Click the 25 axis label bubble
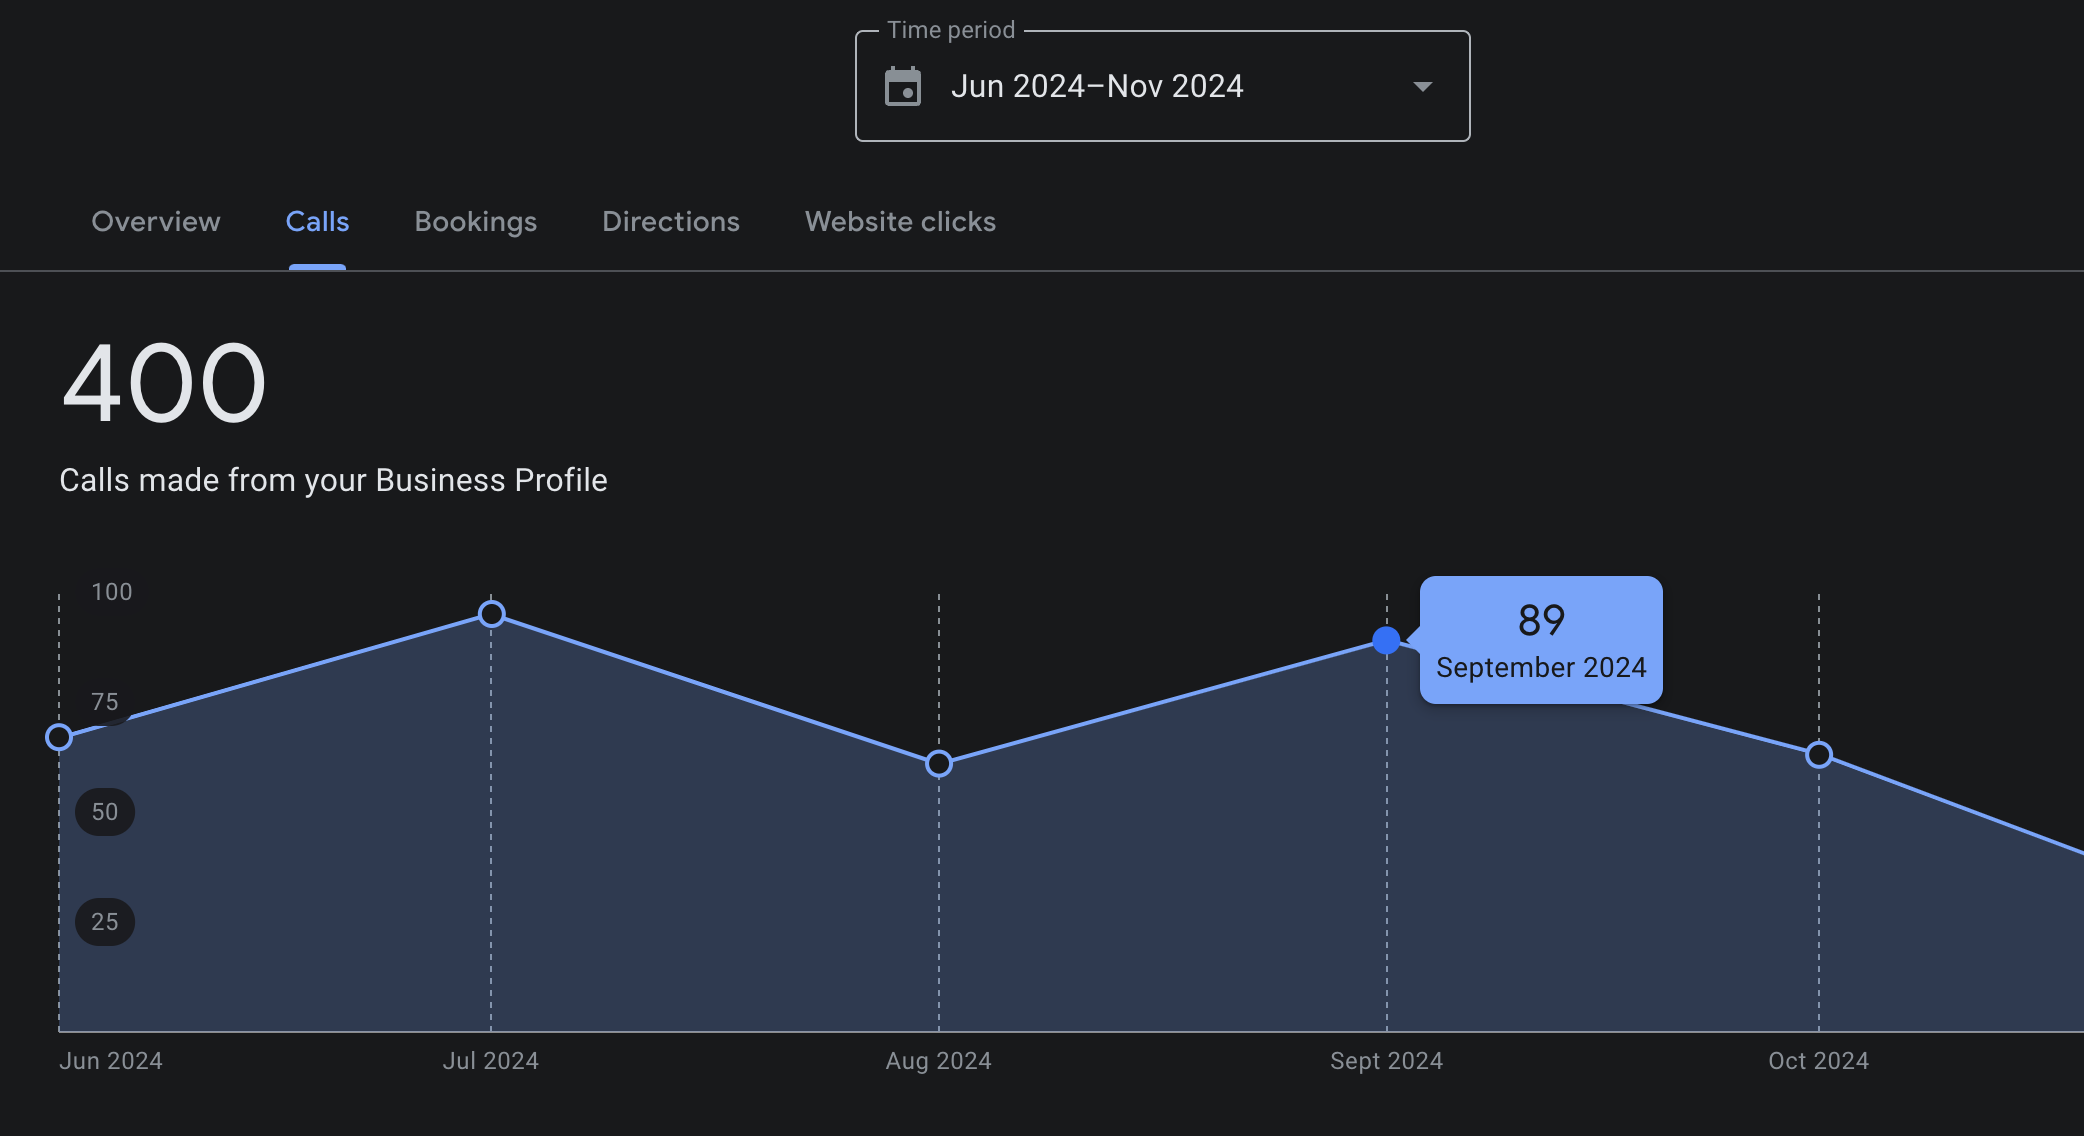 [x=105, y=921]
